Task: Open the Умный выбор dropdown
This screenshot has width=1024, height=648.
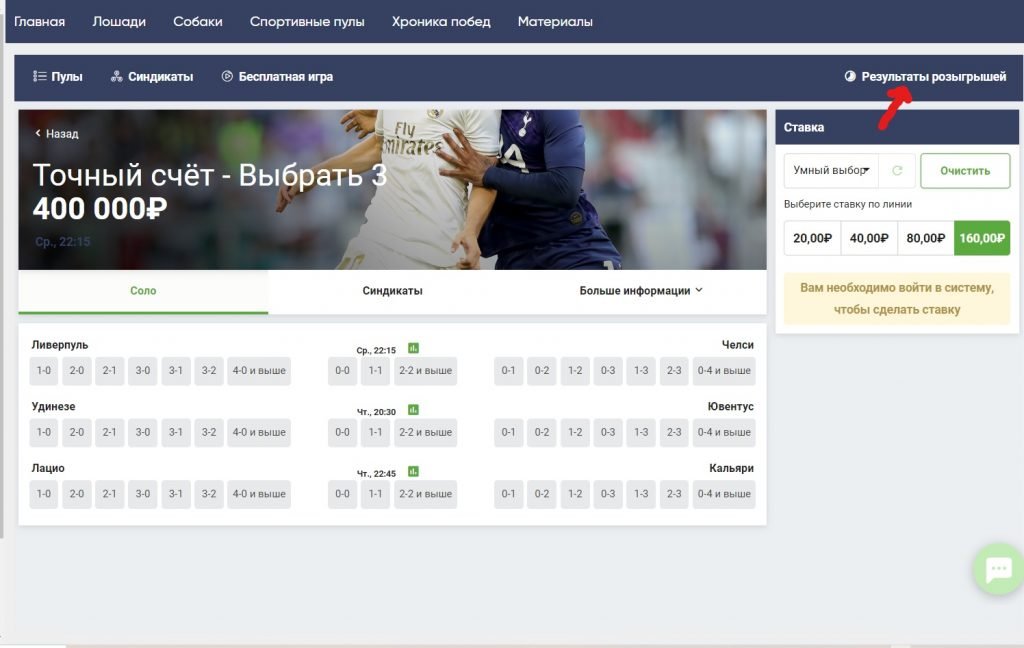Action: click(x=831, y=170)
